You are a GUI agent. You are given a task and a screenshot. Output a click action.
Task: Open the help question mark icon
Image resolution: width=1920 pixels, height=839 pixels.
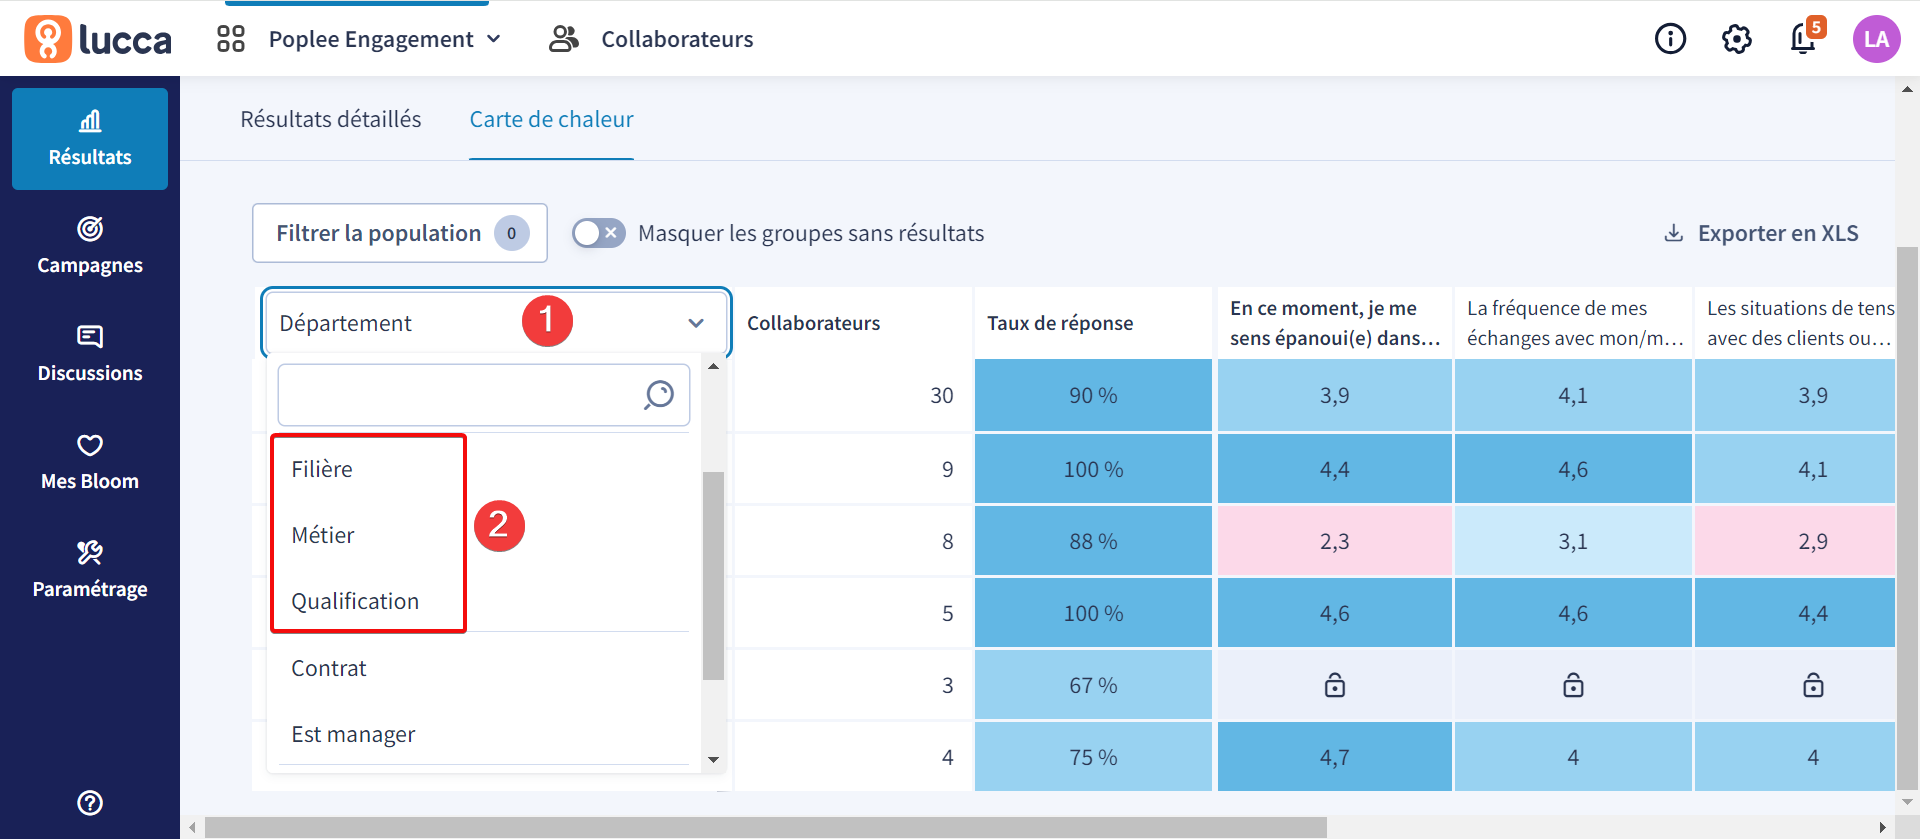coord(90,803)
